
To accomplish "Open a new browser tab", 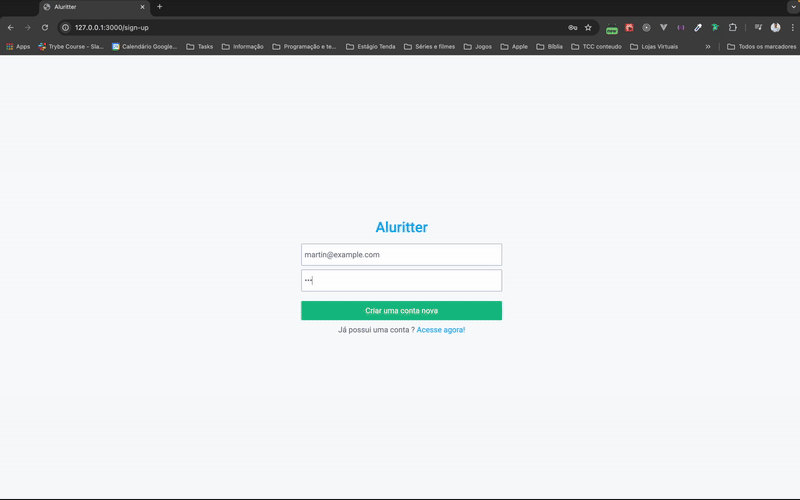I will point(160,7).
